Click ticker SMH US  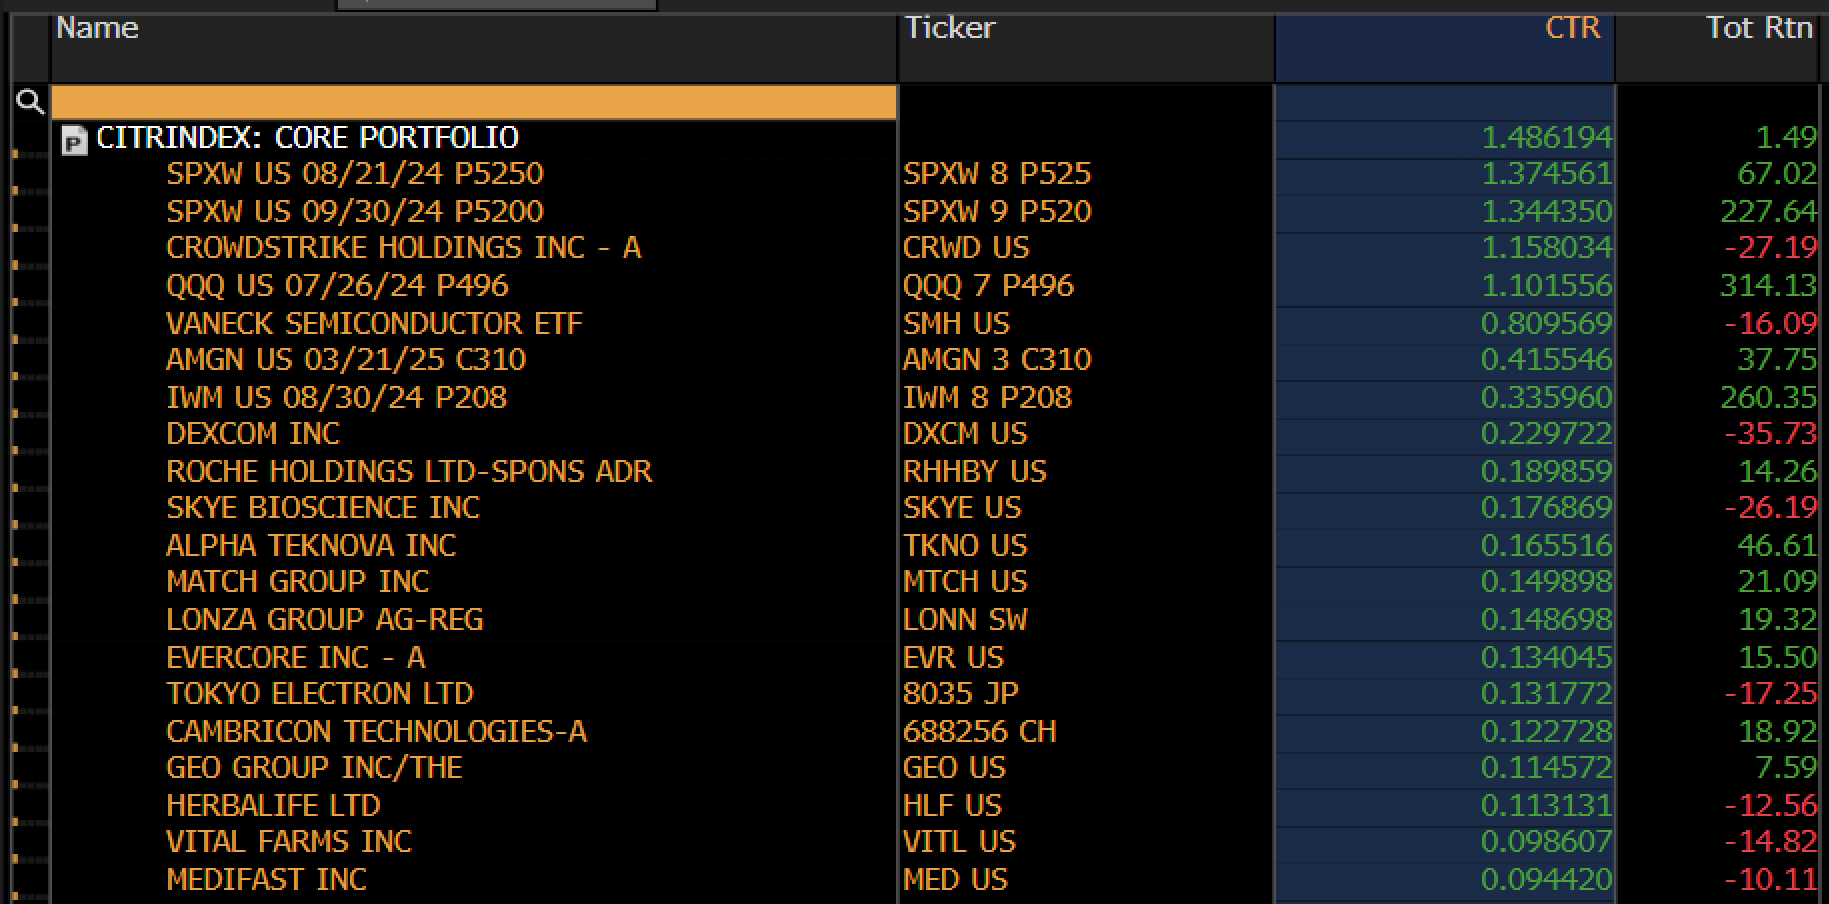[x=956, y=323]
